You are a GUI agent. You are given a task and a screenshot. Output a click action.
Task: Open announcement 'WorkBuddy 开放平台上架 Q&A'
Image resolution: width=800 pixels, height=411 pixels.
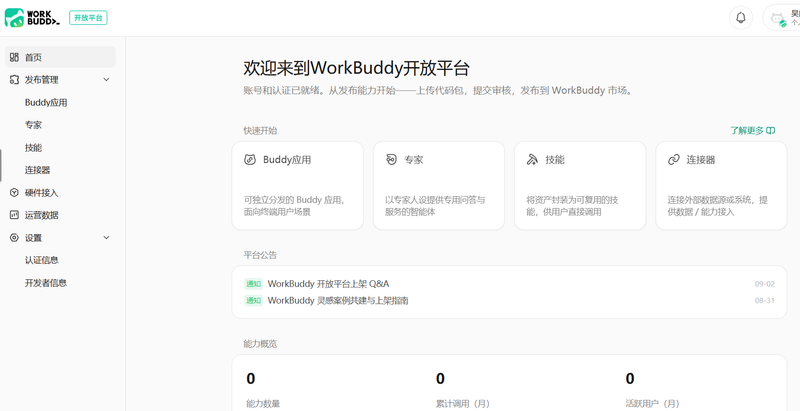pos(328,284)
